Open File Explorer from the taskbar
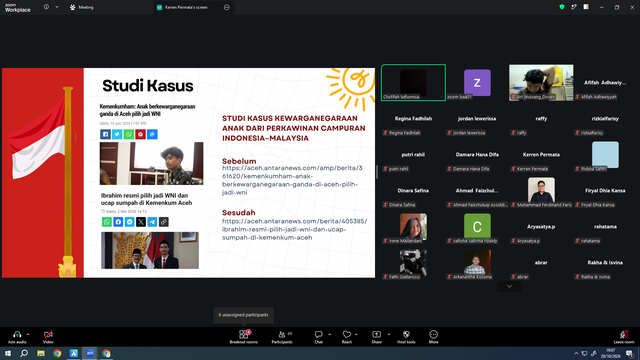This screenshot has width=640, height=360. click(x=41, y=353)
